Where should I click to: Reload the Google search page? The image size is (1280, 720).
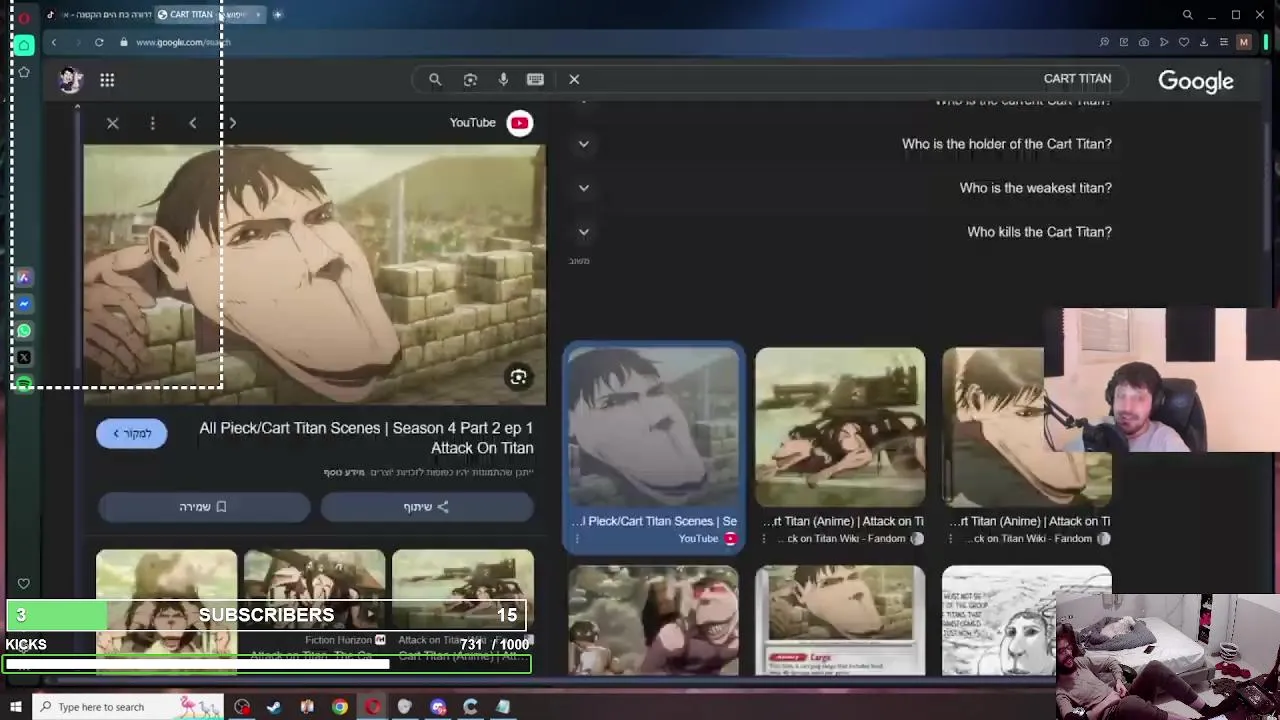pyautogui.click(x=99, y=42)
